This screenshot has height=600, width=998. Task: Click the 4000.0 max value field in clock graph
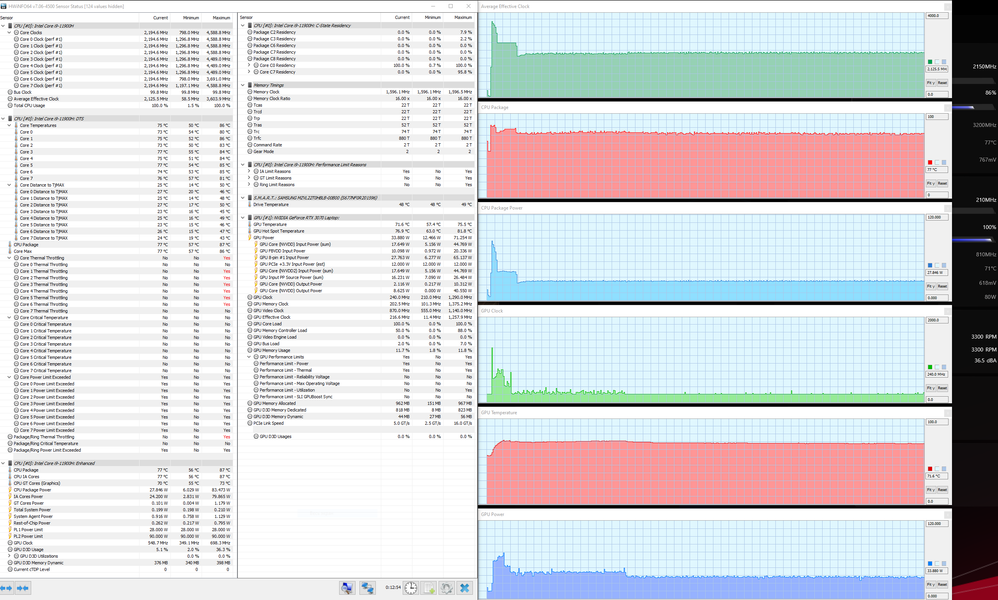click(x=937, y=15)
